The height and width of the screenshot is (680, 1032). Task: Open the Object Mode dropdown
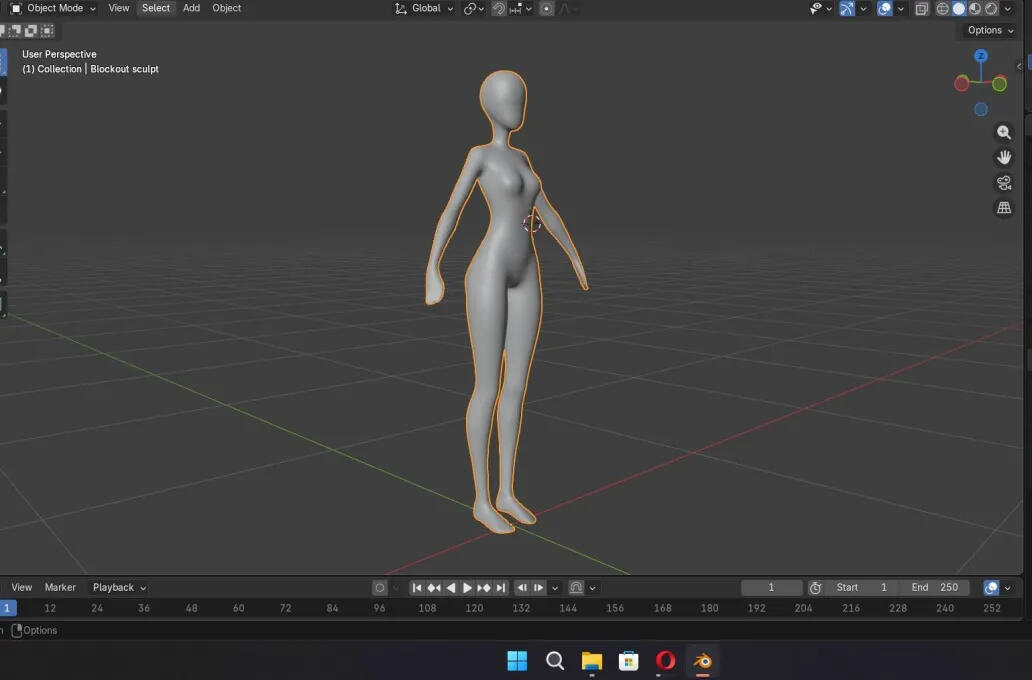53,8
